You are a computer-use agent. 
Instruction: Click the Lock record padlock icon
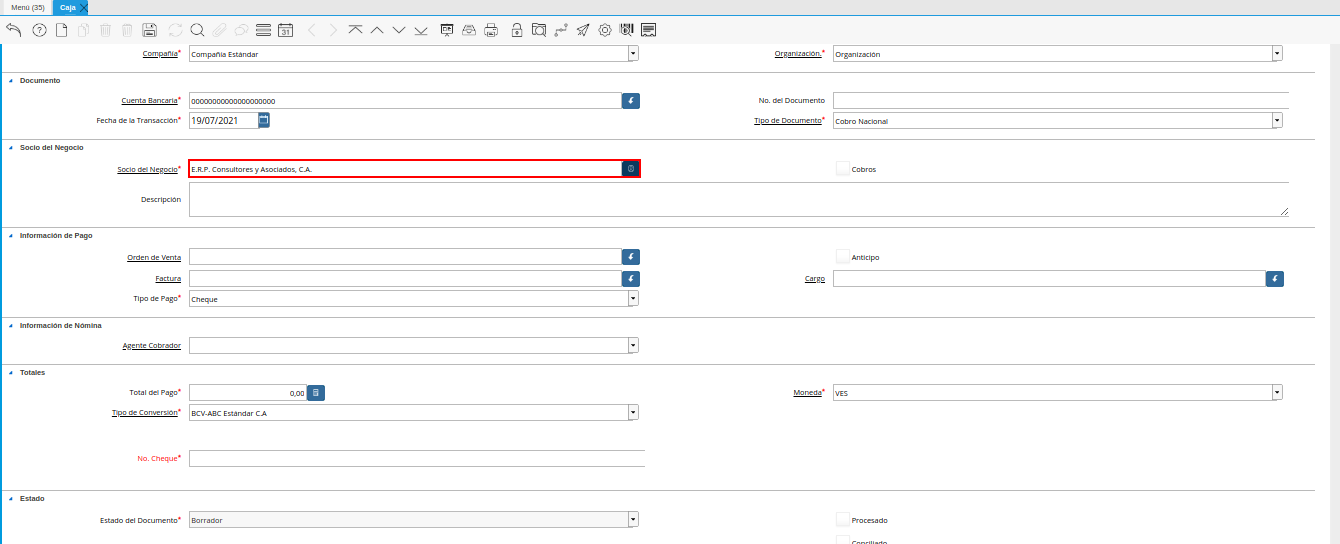516,30
